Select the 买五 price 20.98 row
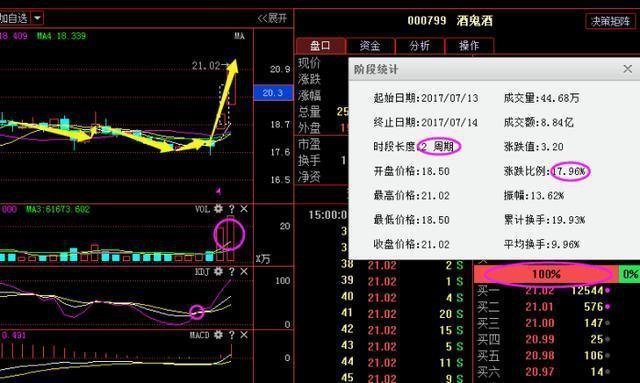640x383 pixels. pyautogui.click(x=544, y=355)
